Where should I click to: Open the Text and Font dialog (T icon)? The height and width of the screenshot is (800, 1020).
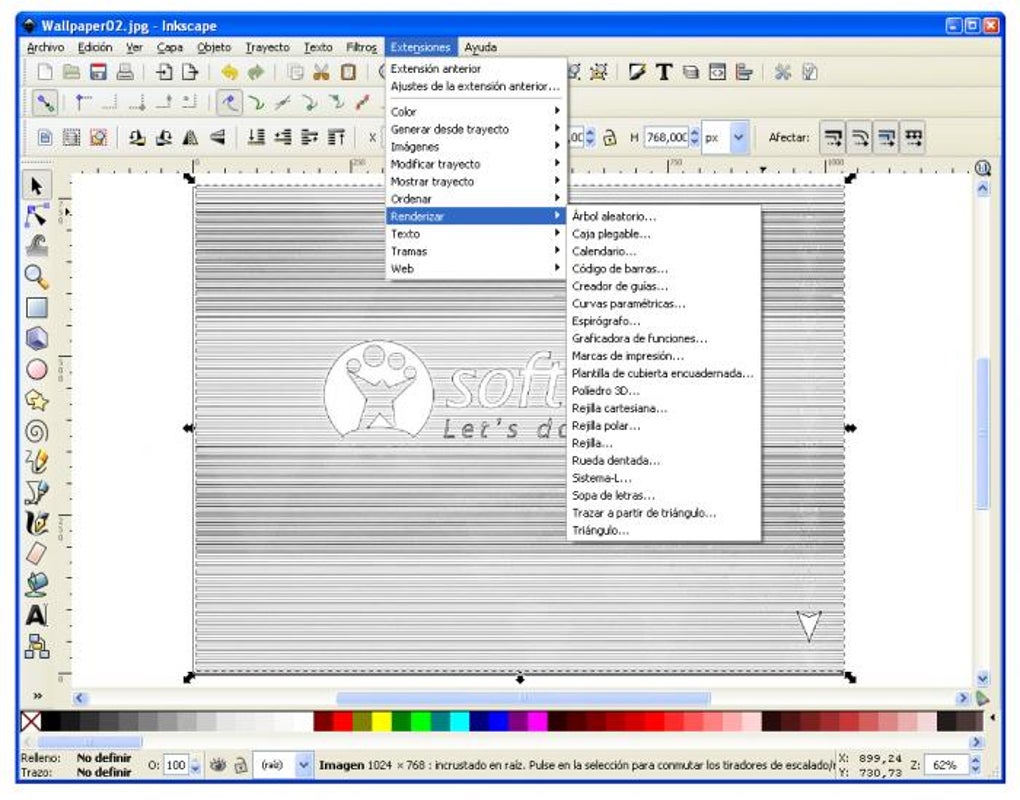(664, 72)
